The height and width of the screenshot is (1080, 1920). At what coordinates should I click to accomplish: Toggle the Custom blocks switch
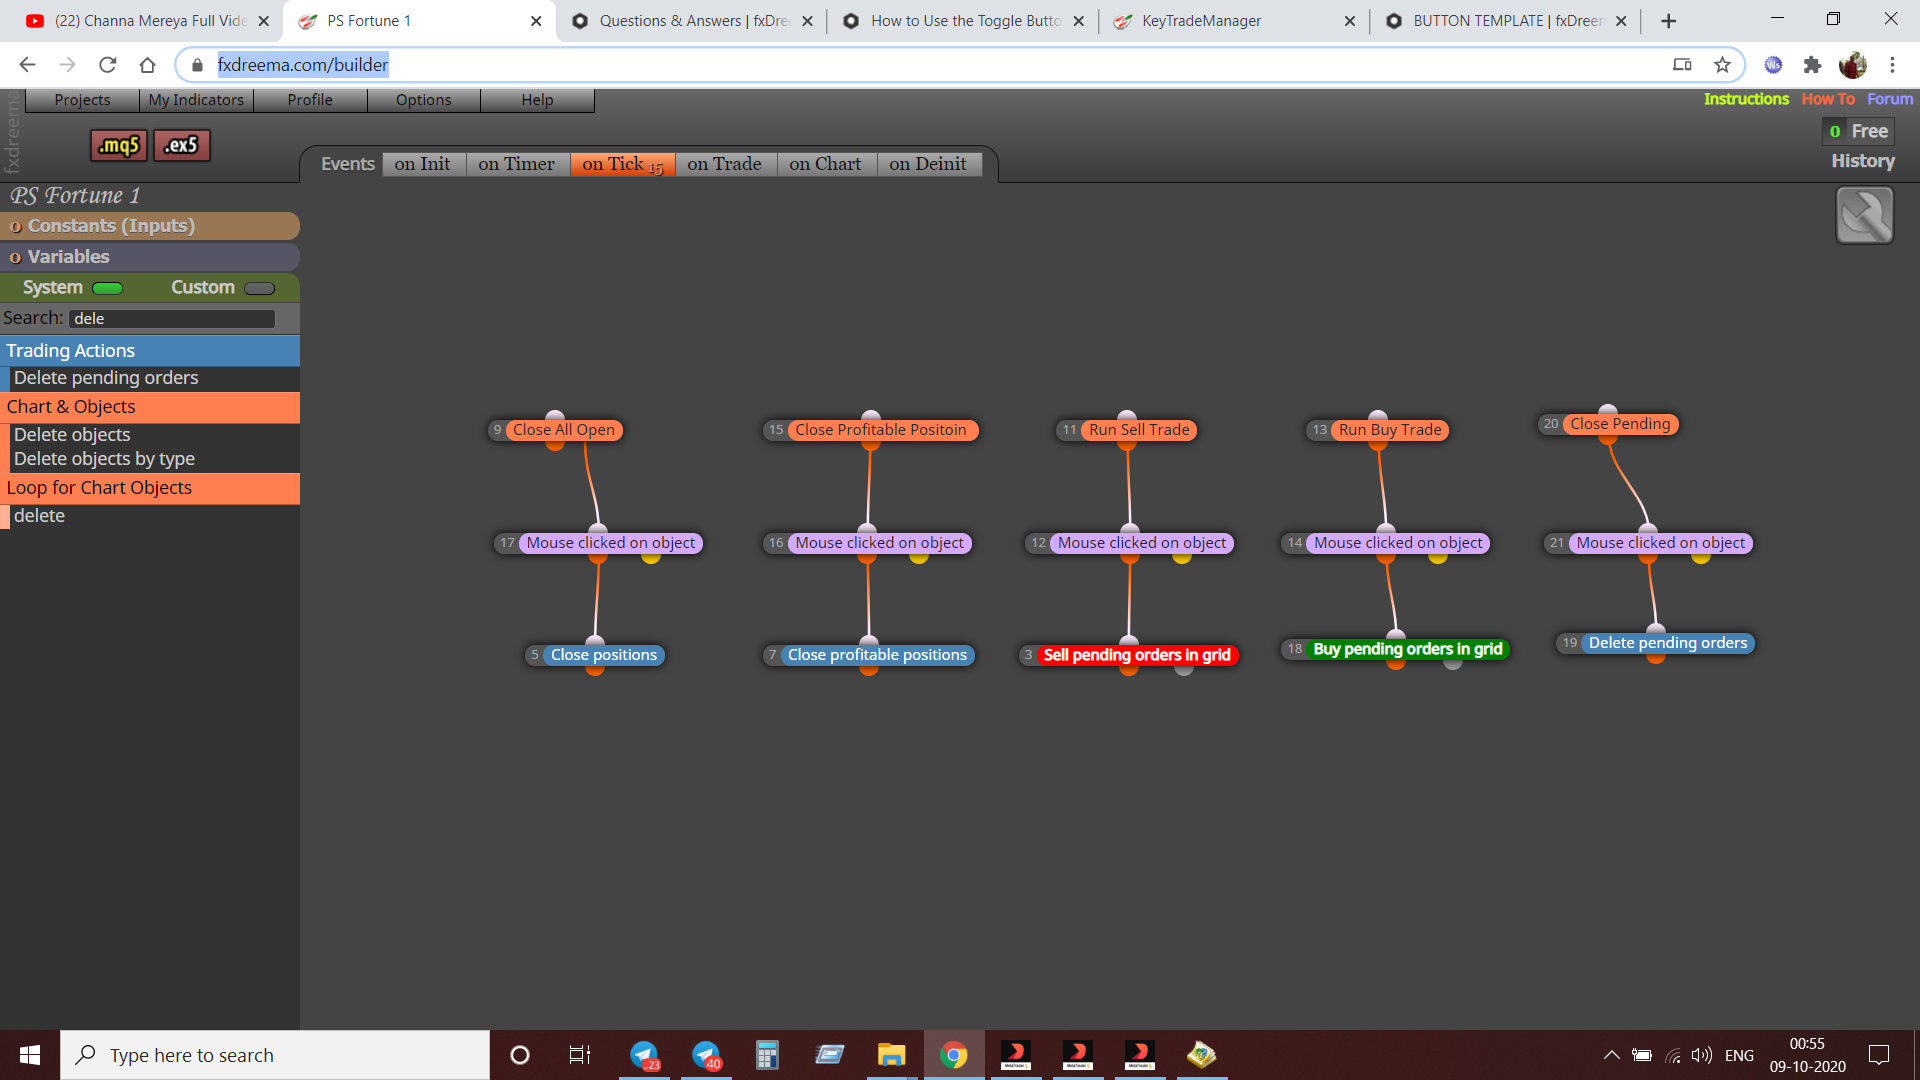coord(259,288)
